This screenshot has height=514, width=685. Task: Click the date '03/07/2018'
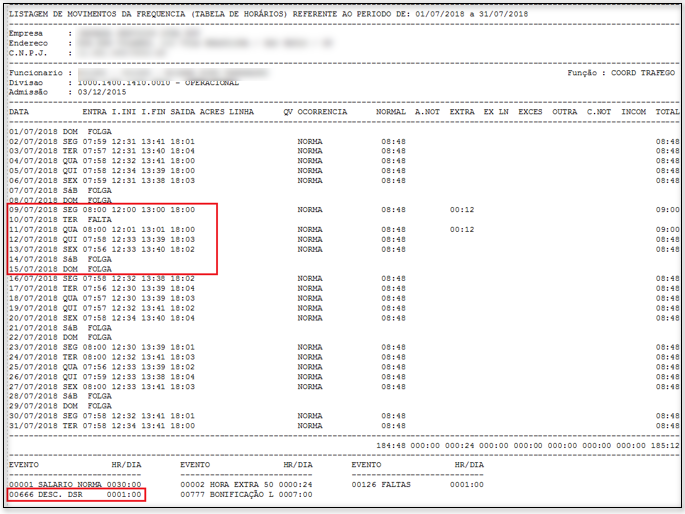click(x=33, y=151)
